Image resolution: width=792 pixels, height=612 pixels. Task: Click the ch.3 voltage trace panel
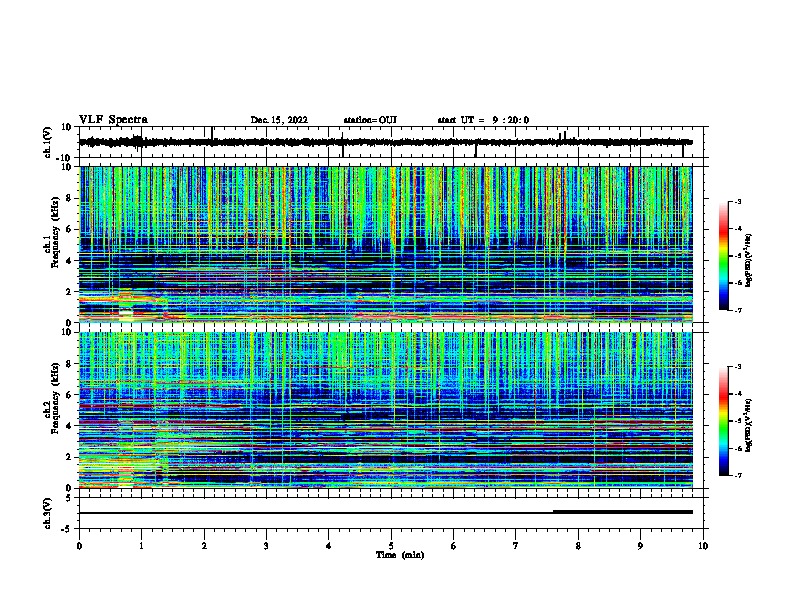[393, 513]
